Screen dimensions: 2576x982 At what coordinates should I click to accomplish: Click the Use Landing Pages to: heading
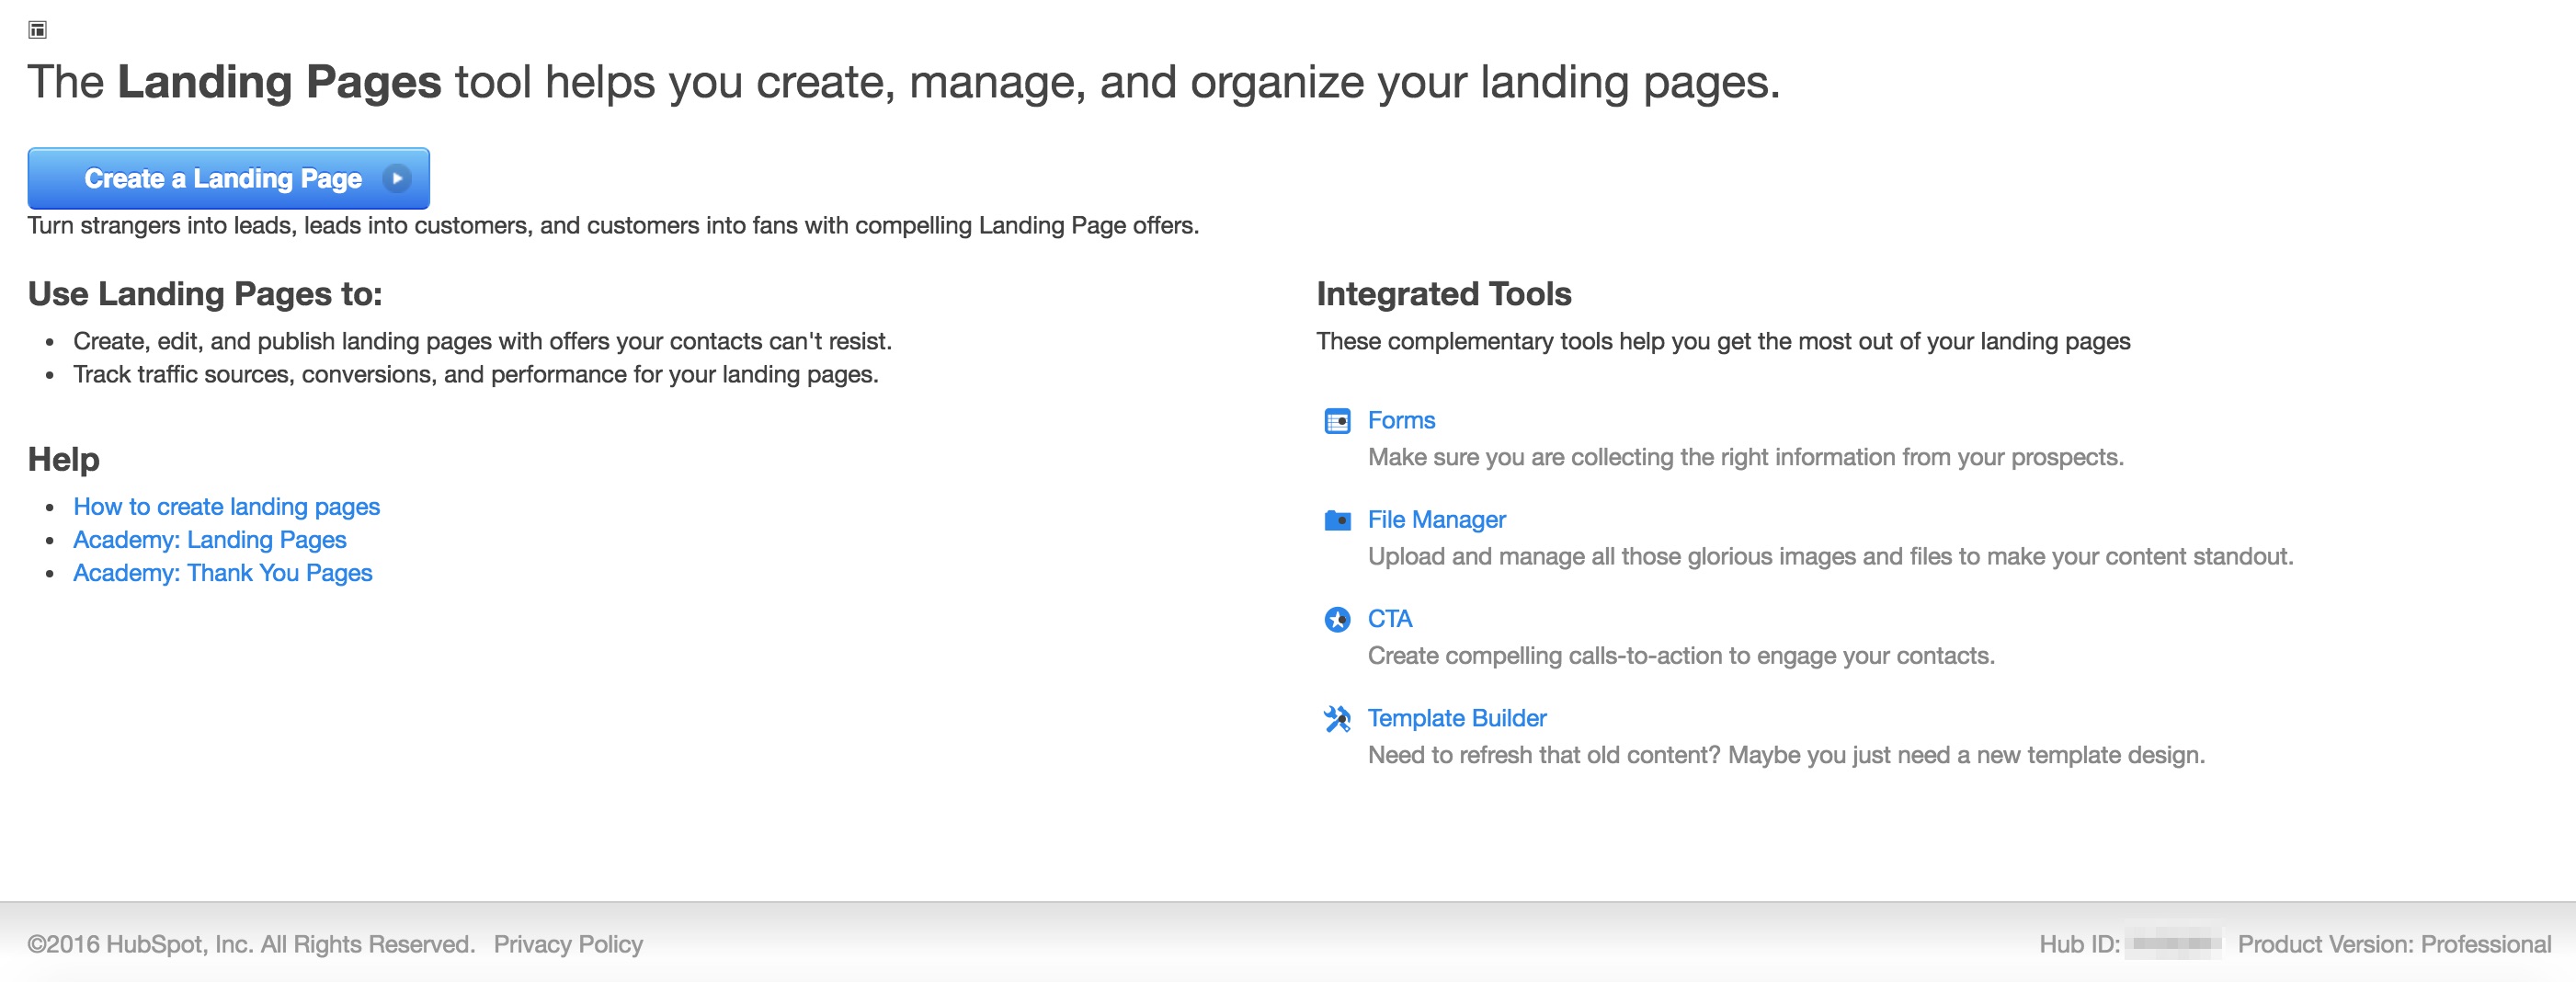pos(205,294)
